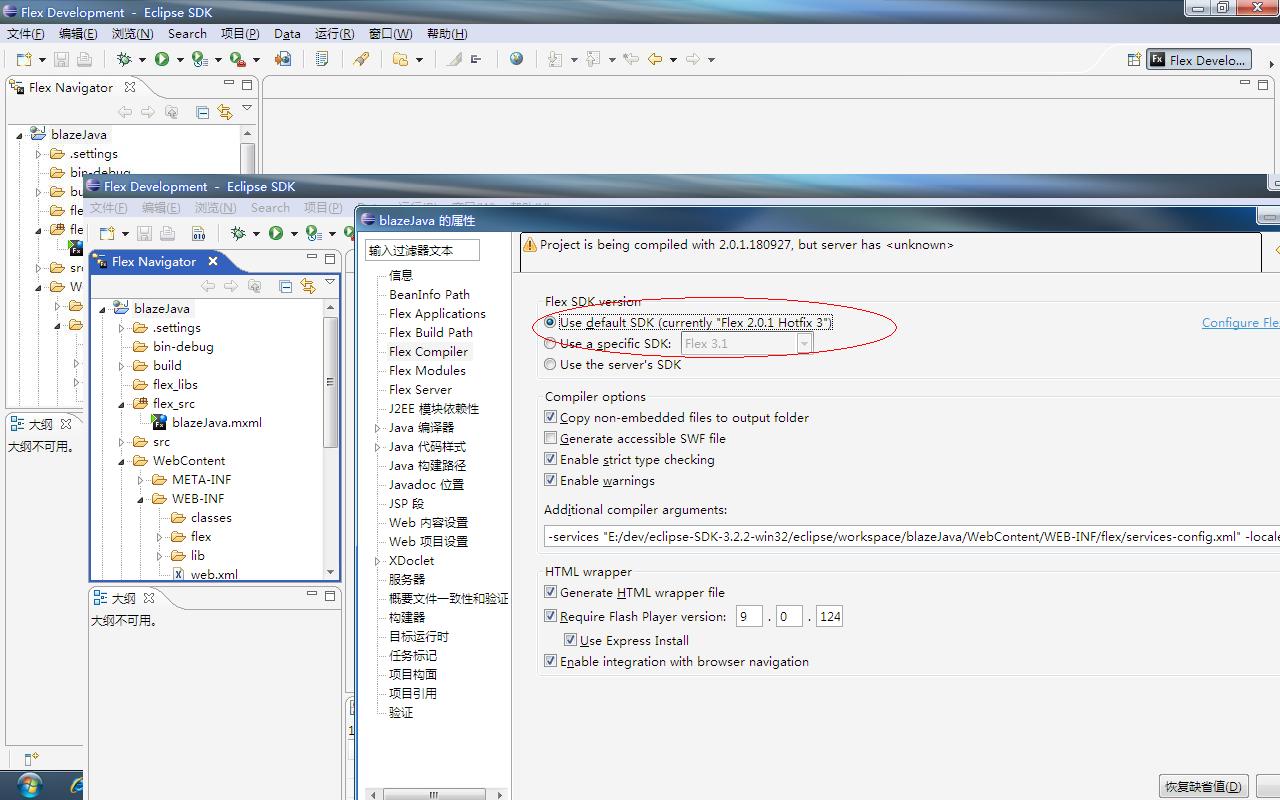Open 帮助(H) menu in back window
This screenshot has height=800, width=1280.
click(447, 33)
